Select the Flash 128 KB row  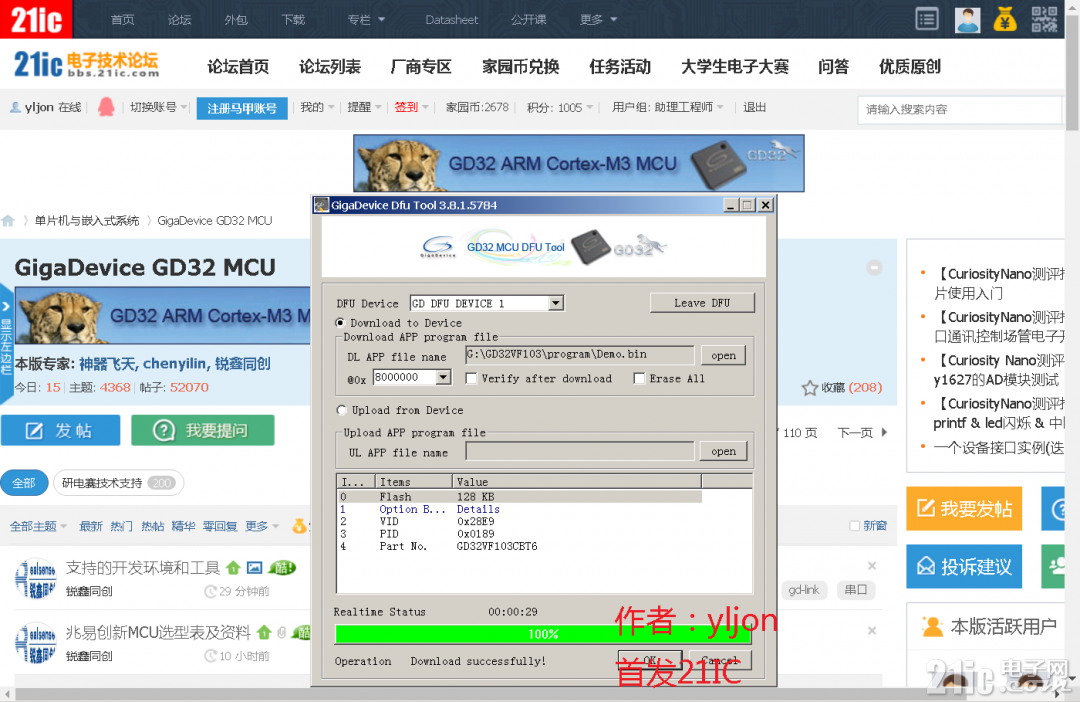520,497
